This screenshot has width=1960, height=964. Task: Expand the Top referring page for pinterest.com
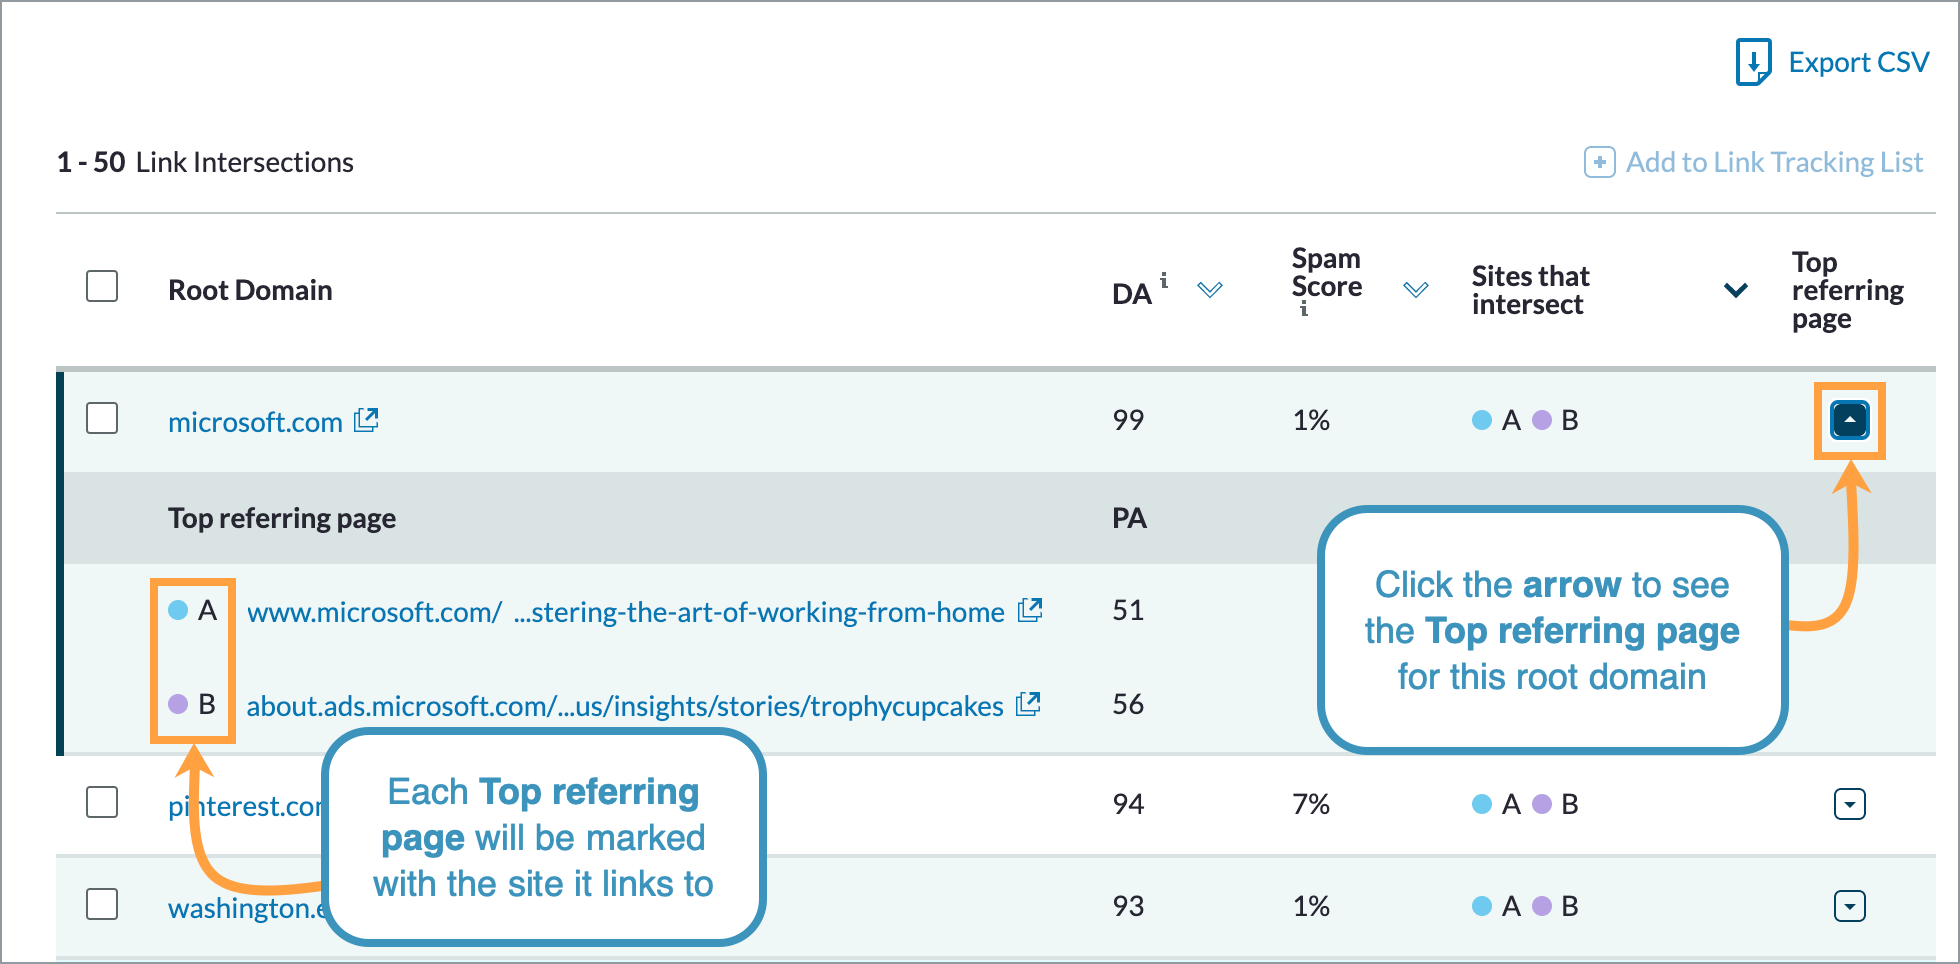1849,803
